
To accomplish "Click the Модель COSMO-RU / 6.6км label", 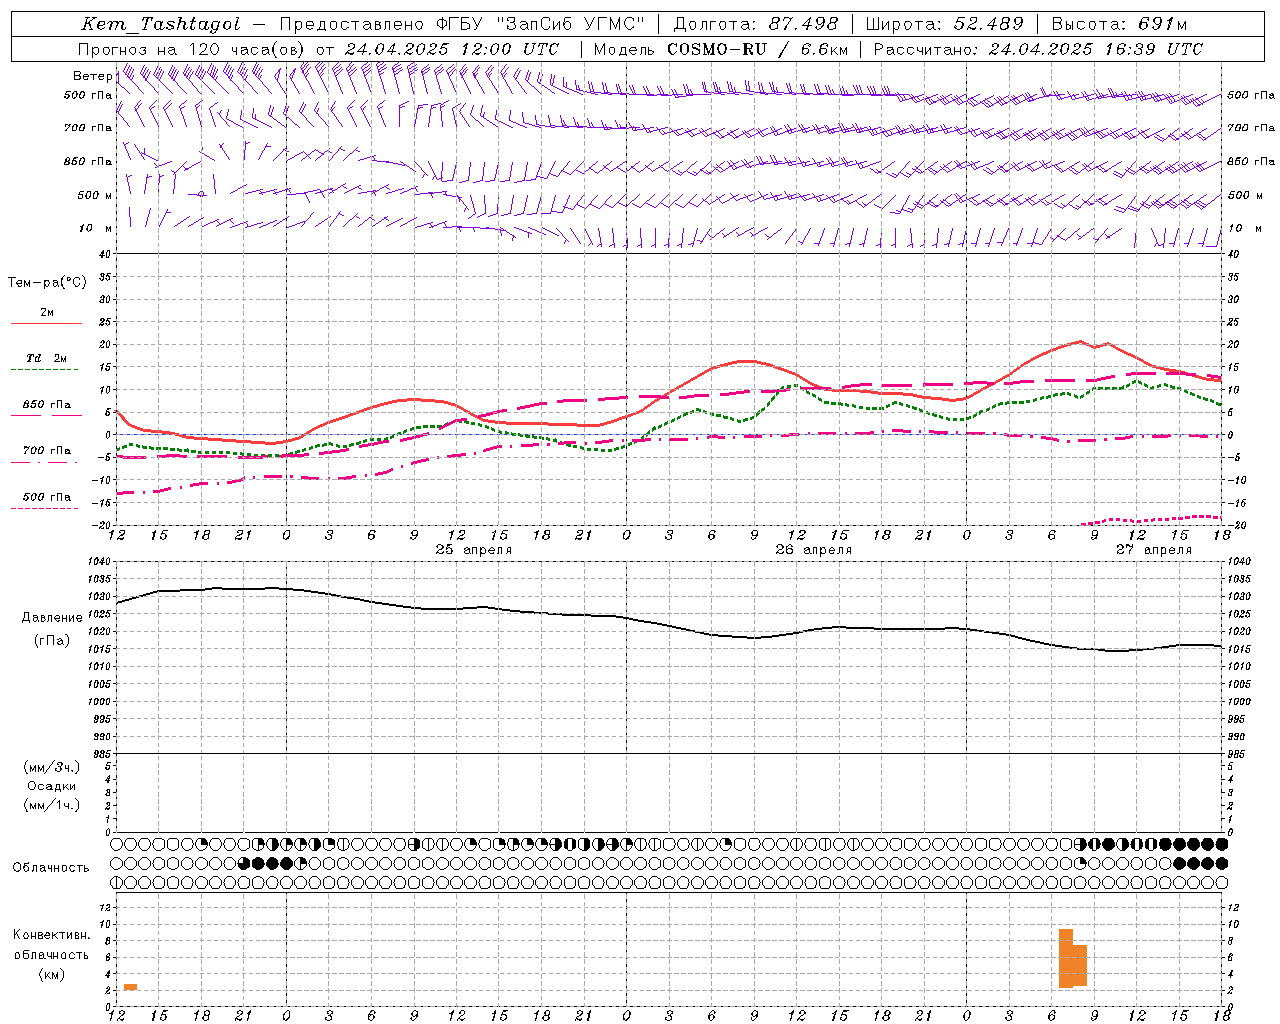I will 720,49.
